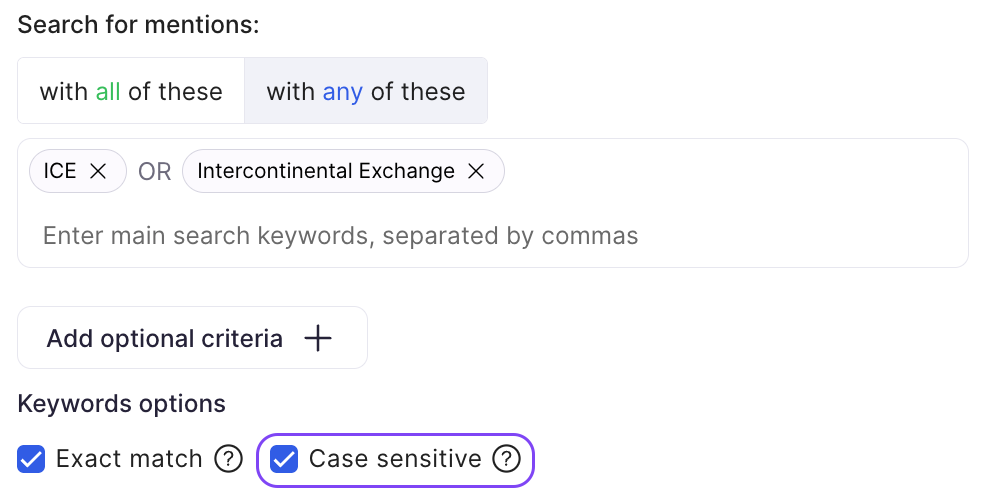Click the Case sensitive label text
Image resolution: width=984 pixels, height=495 pixels.
[395, 459]
